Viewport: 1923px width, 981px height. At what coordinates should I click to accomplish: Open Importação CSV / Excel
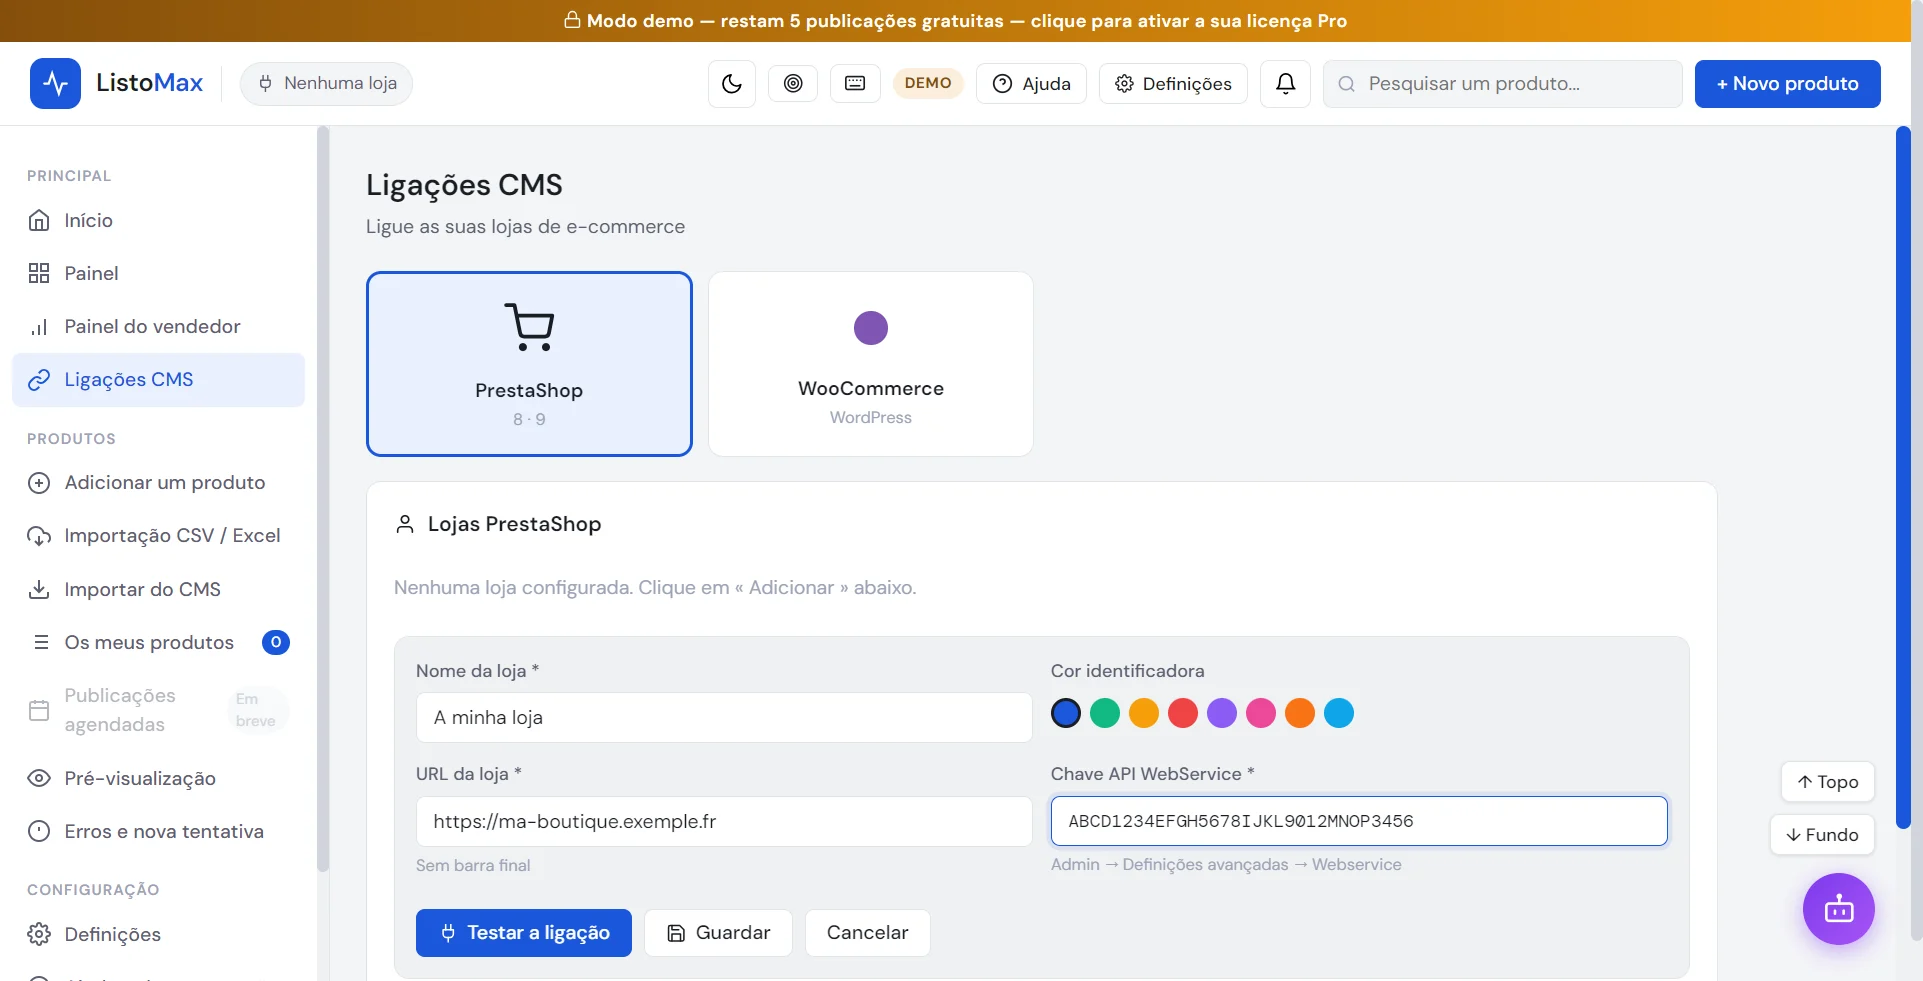tap(158, 536)
